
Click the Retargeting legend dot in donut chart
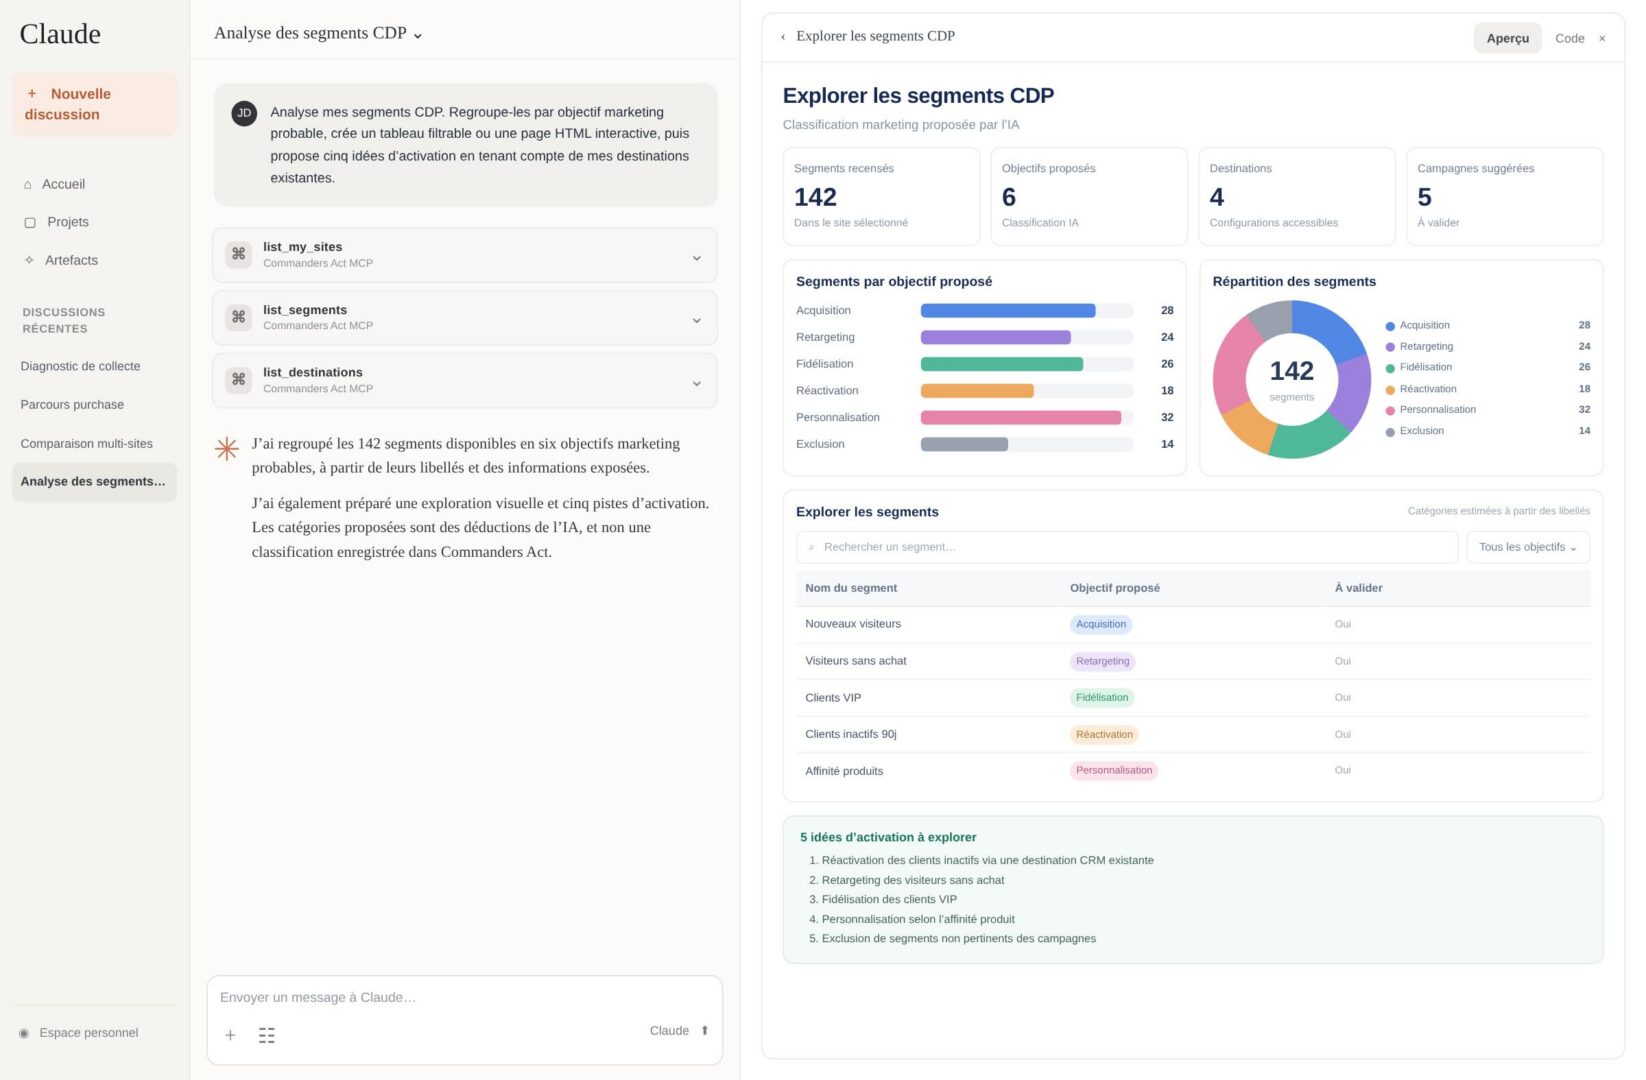coord(1390,348)
